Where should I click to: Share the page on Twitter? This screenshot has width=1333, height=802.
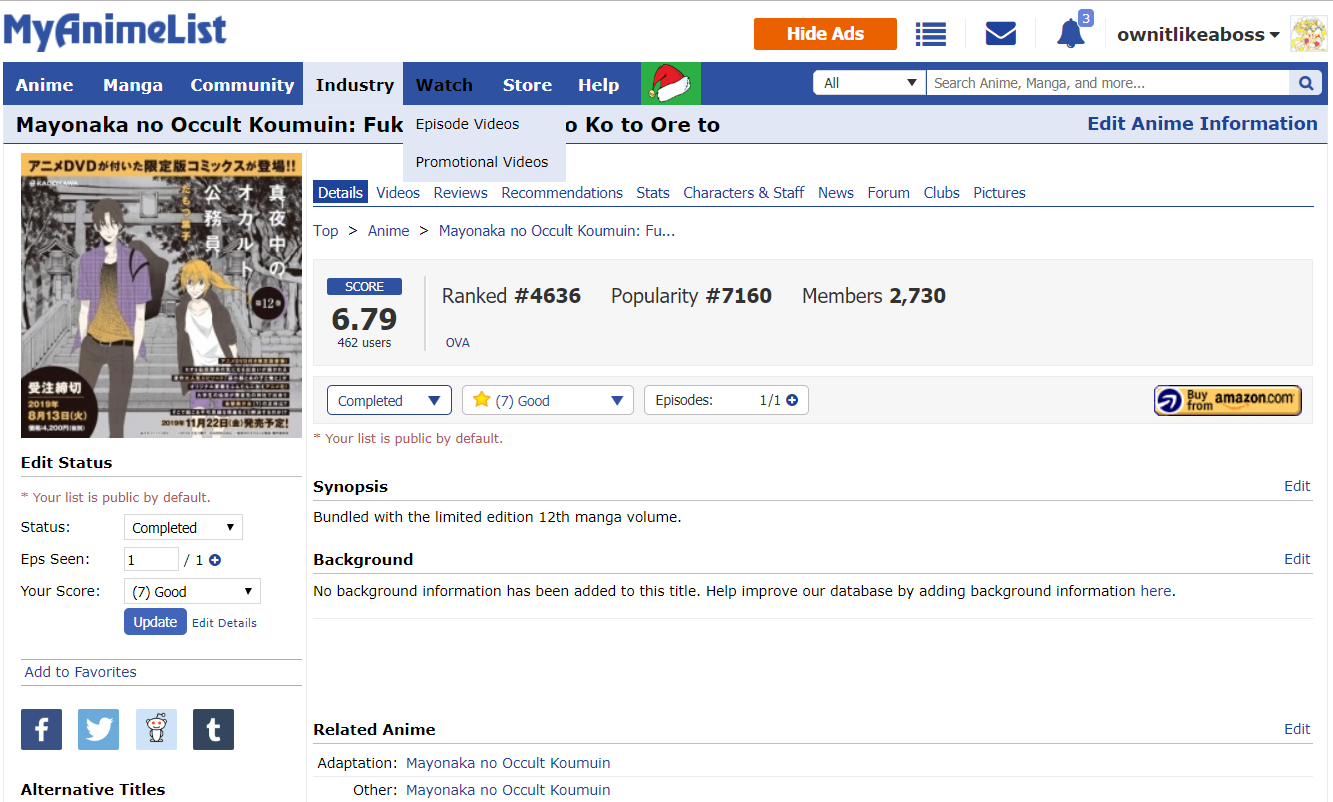[99, 730]
